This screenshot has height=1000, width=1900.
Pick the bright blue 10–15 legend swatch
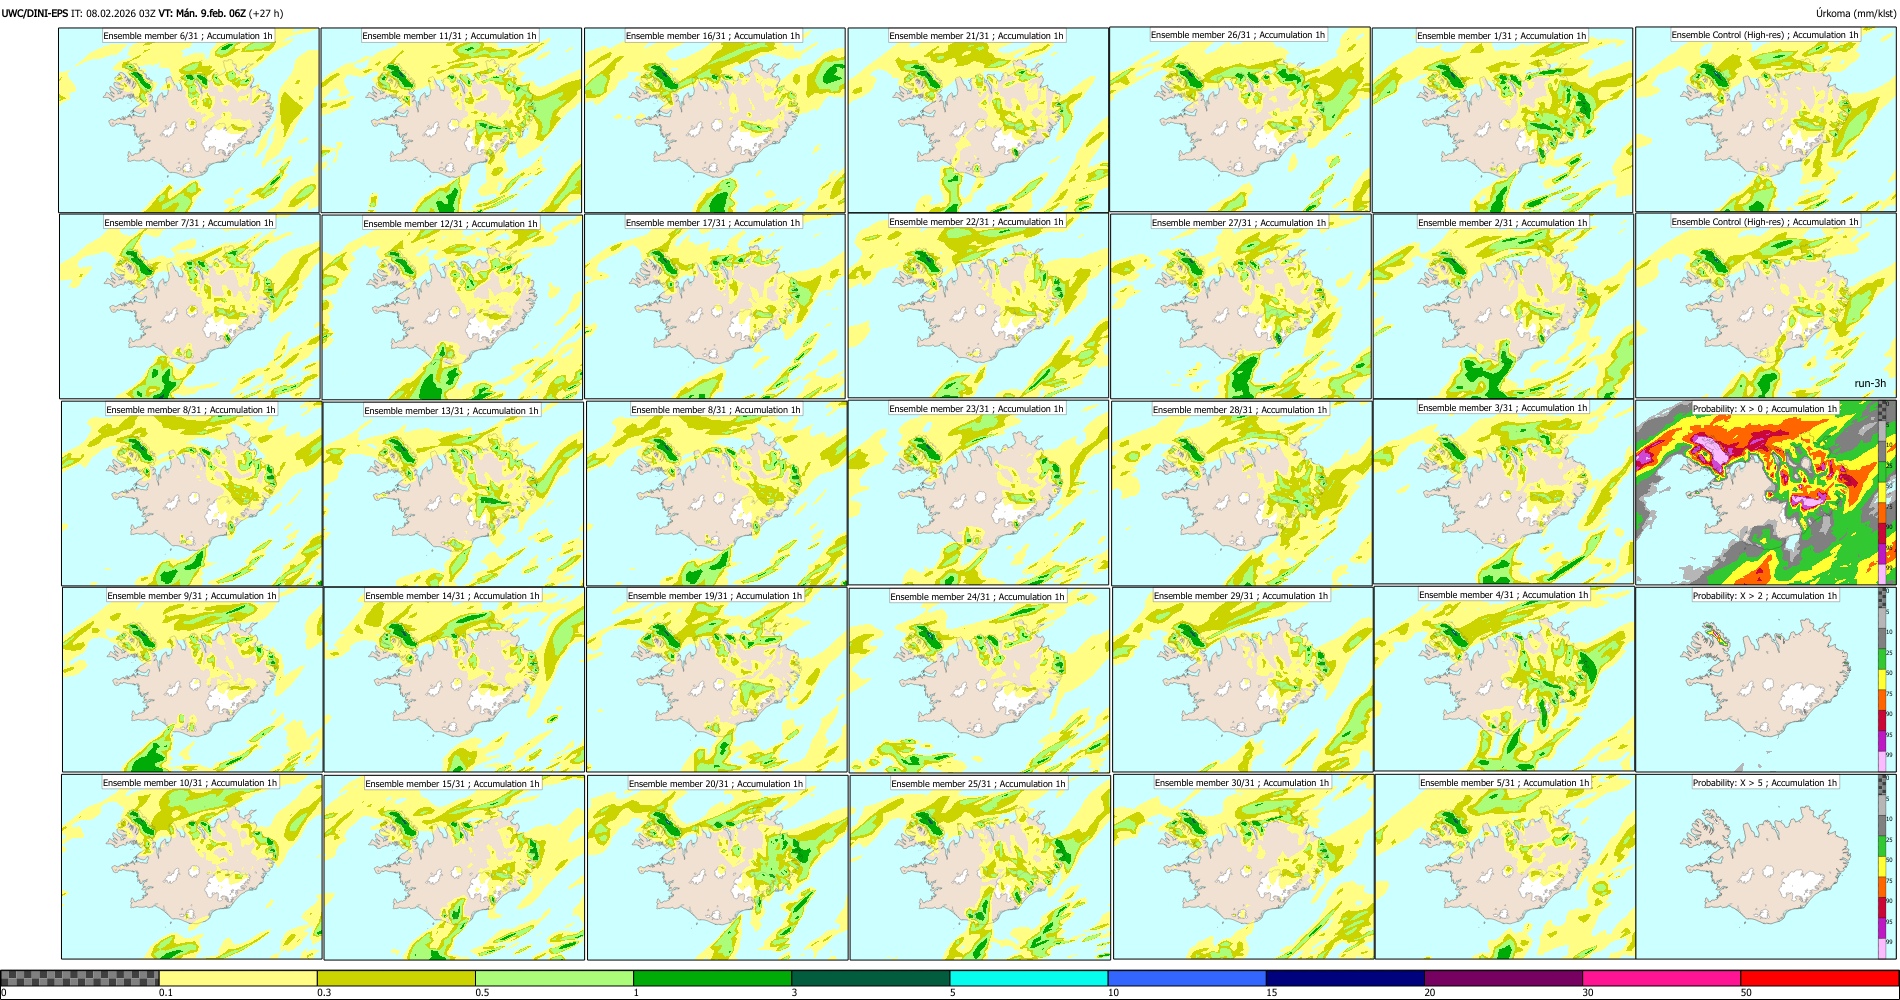click(1187, 978)
